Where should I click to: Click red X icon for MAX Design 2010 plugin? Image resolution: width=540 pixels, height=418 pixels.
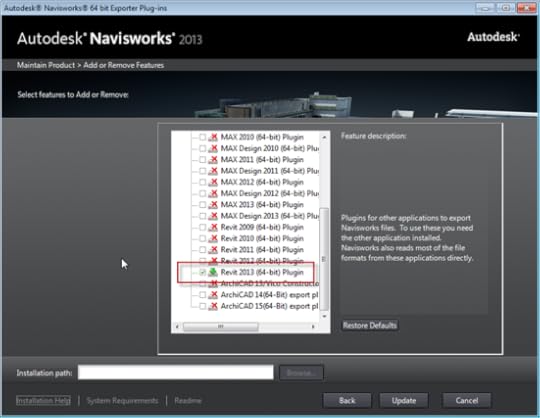[x=213, y=148]
